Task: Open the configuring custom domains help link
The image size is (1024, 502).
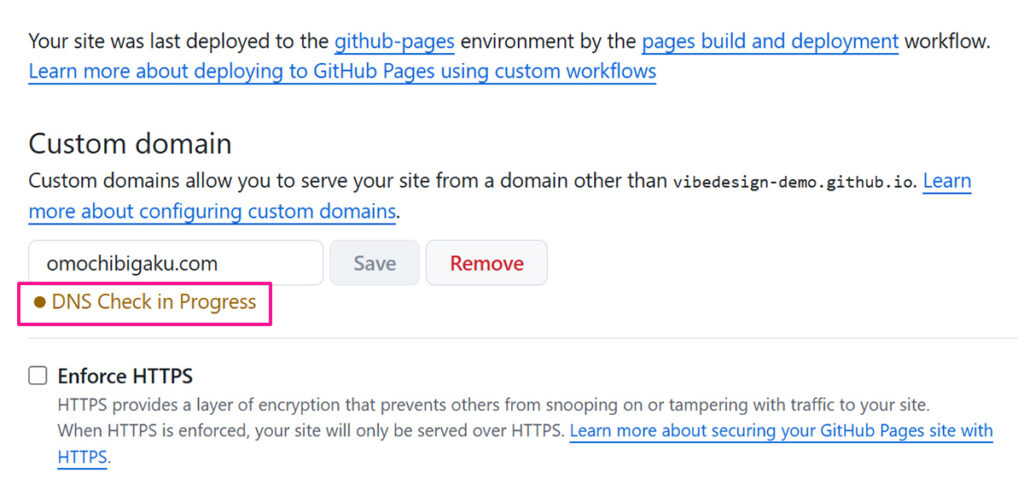Action: pyautogui.click(x=212, y=212)
